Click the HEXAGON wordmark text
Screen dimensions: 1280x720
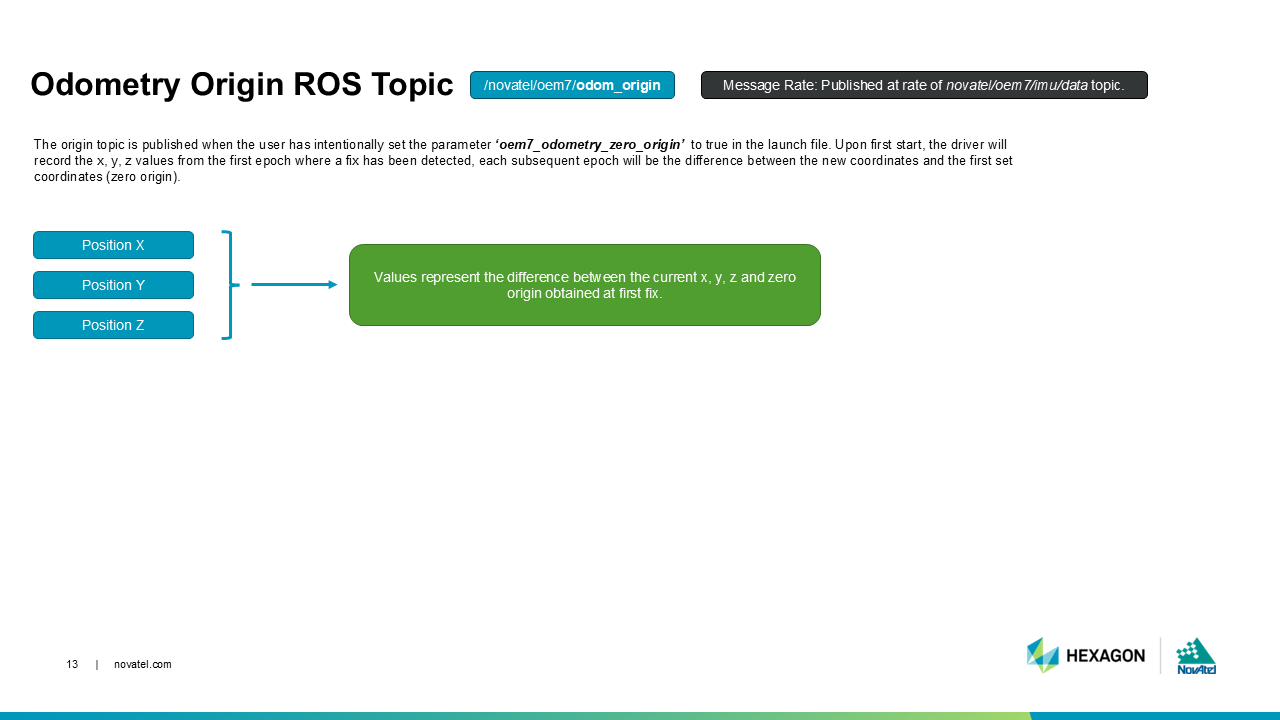tap(1105, 656)
